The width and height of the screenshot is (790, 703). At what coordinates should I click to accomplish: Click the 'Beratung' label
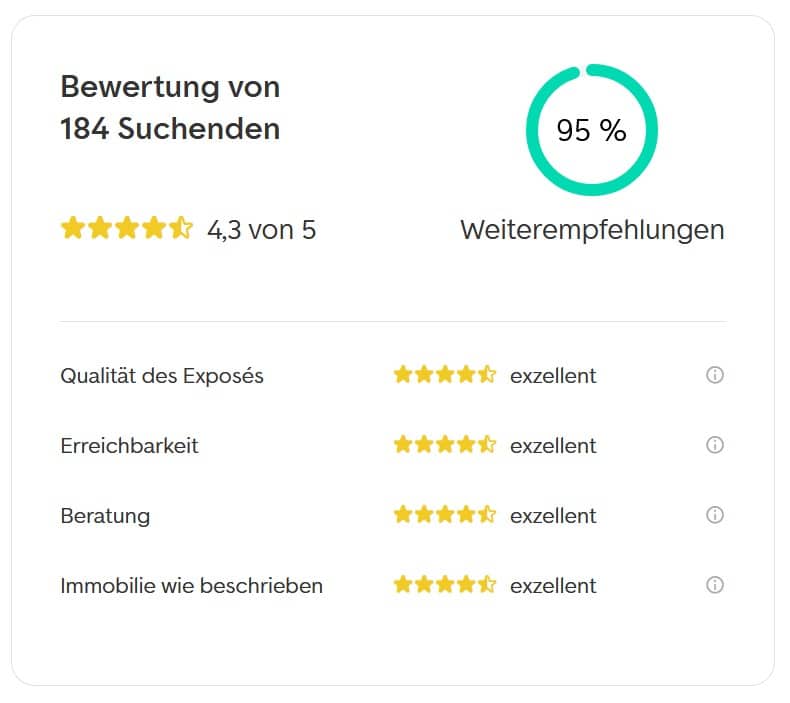click(105, 517)
